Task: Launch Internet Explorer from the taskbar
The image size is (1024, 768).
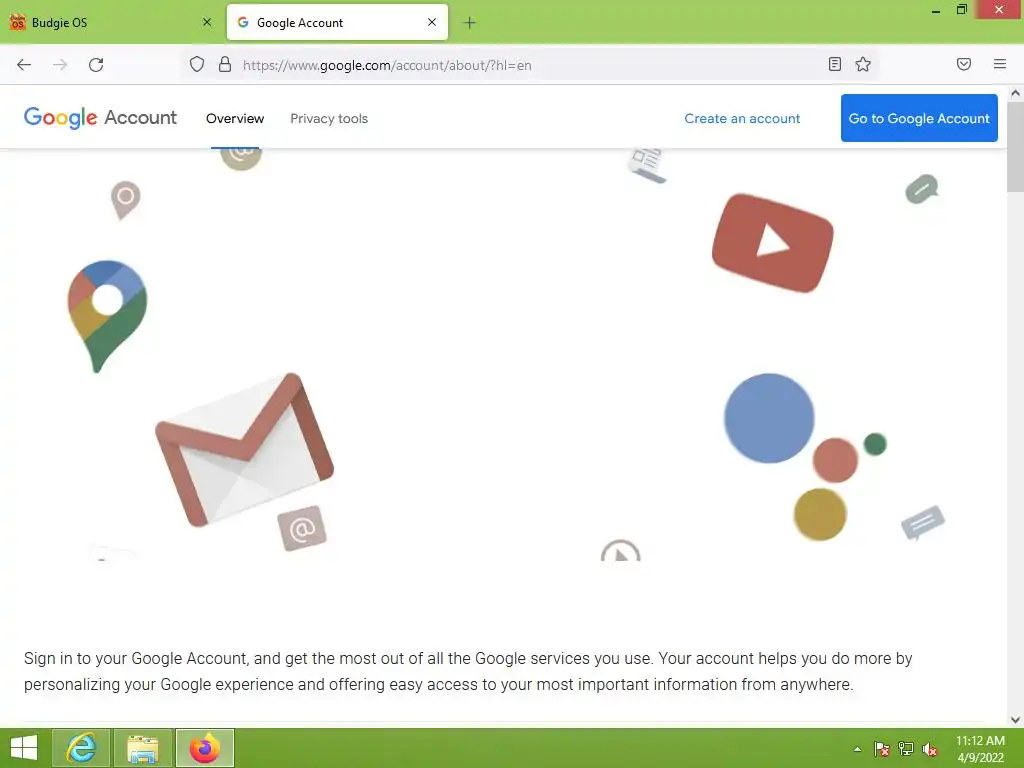Action: (81, 748)
